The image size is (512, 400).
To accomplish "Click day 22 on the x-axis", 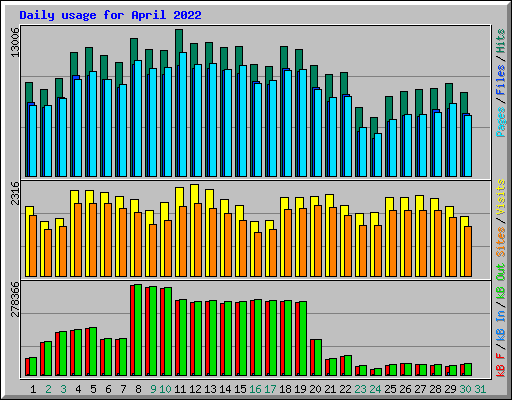I will [x=345, y=389].
